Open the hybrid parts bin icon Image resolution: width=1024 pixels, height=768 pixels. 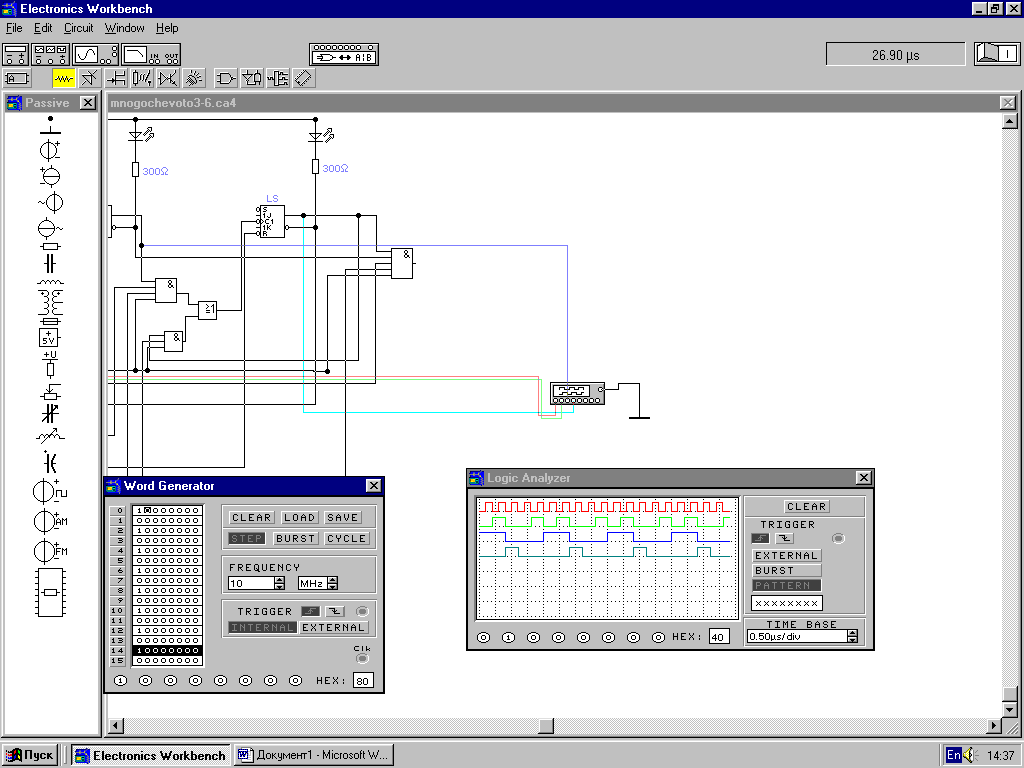pyautogui.click(x=168, y=79)
